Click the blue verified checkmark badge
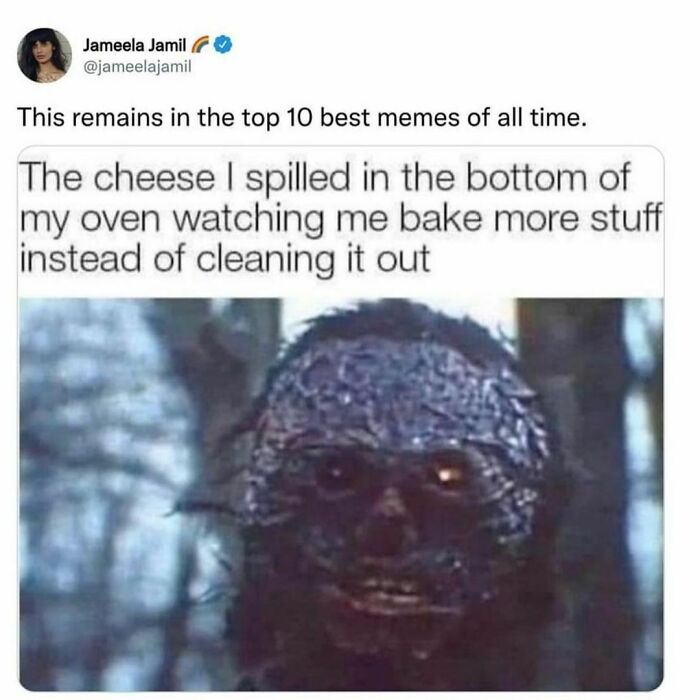 223,45
